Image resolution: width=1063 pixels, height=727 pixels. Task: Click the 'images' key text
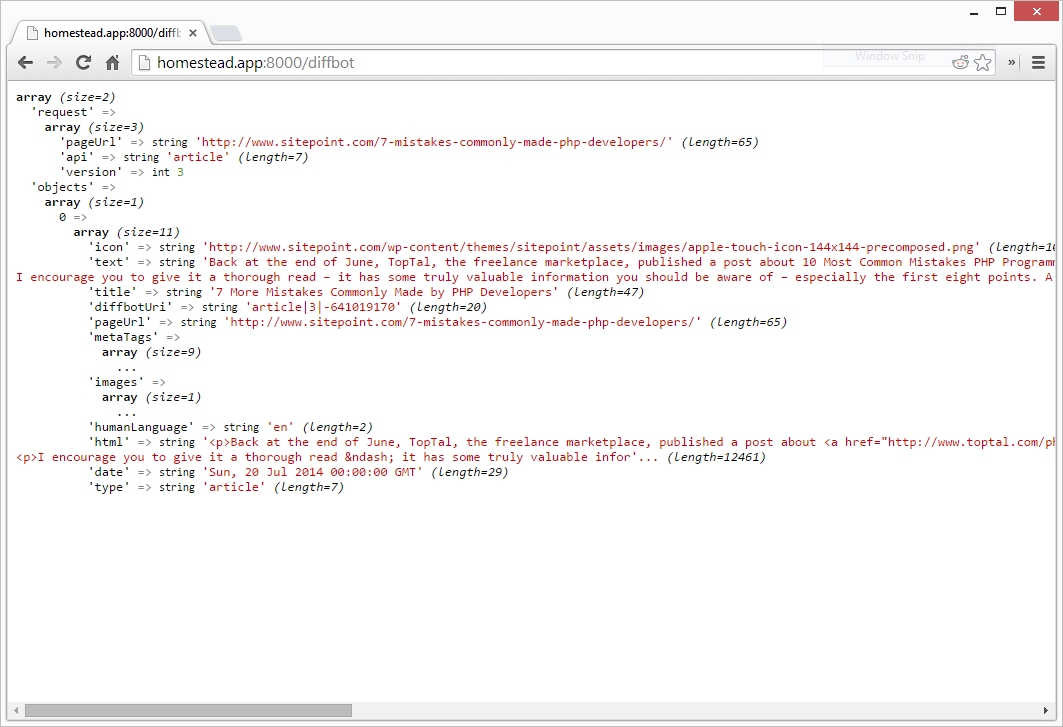[x=116, y=382]
